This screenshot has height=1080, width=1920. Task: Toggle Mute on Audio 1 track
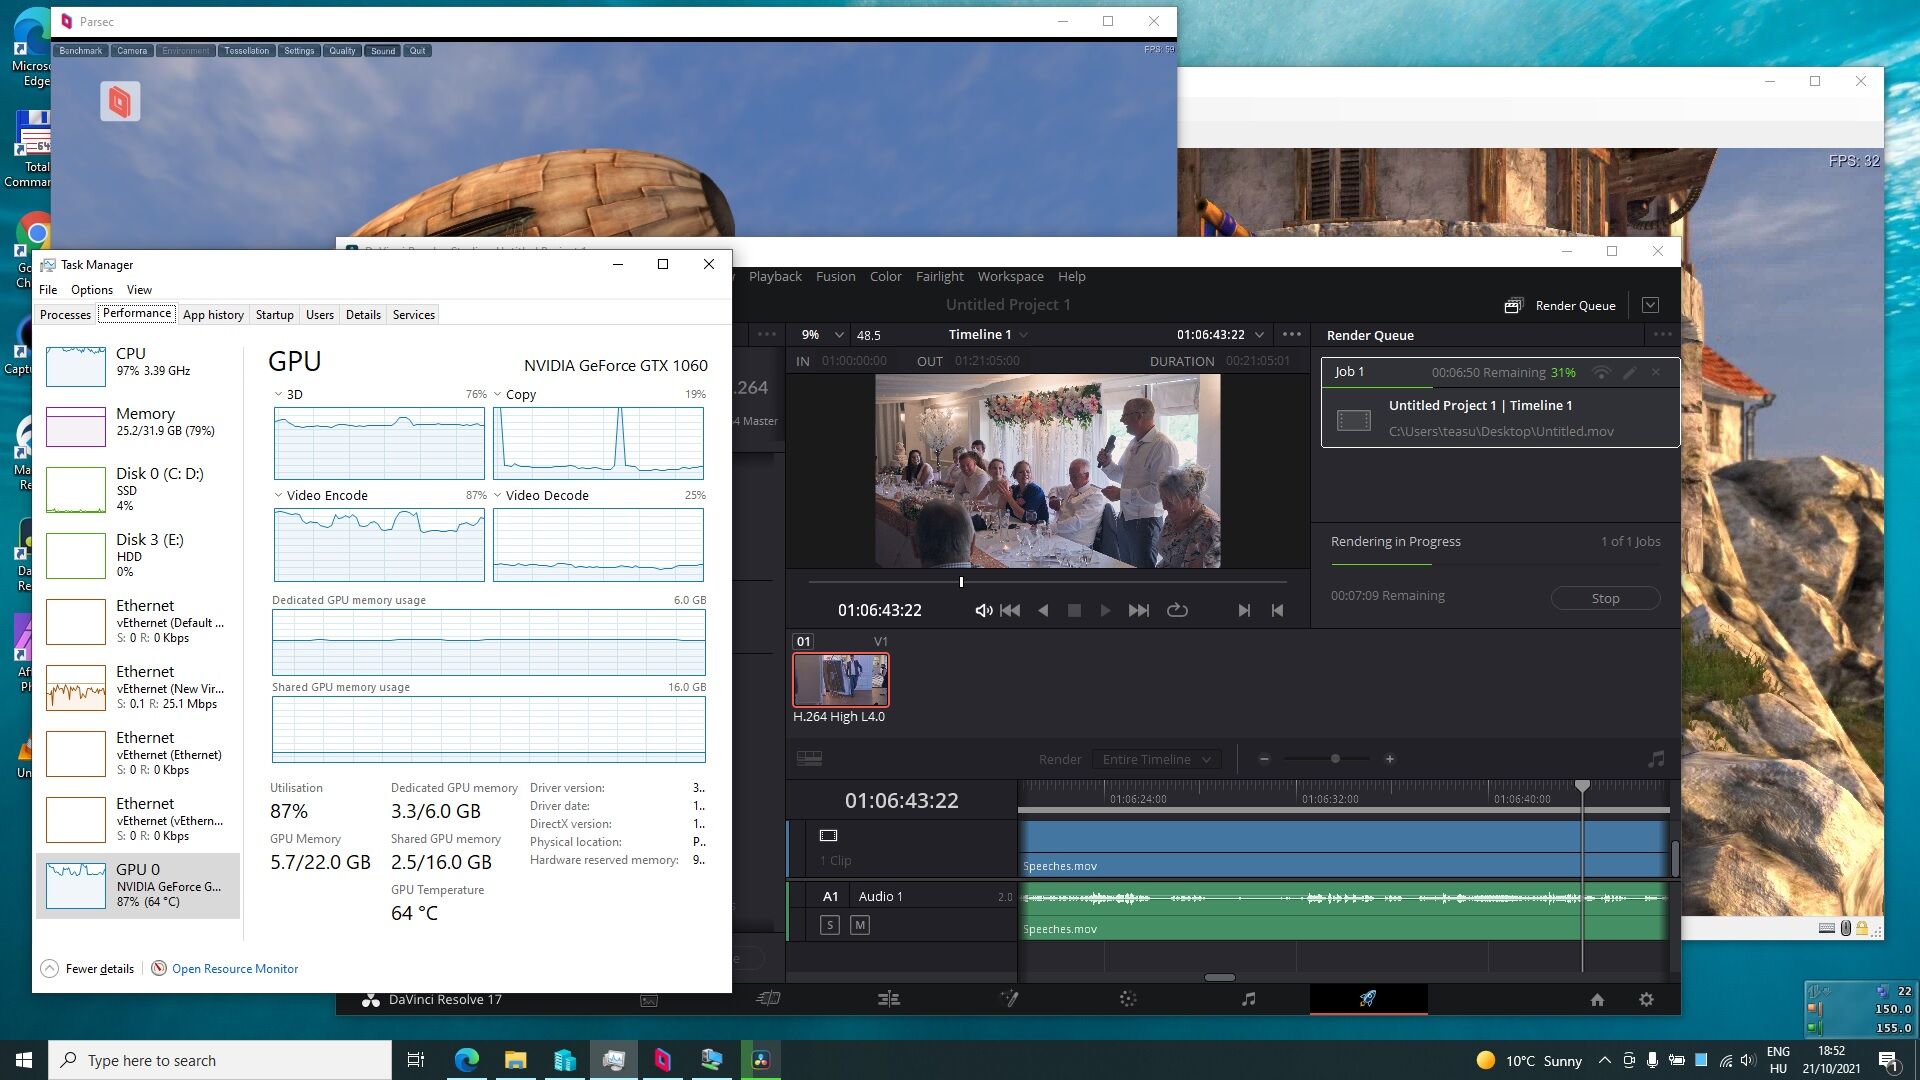[x=860, y=925]
